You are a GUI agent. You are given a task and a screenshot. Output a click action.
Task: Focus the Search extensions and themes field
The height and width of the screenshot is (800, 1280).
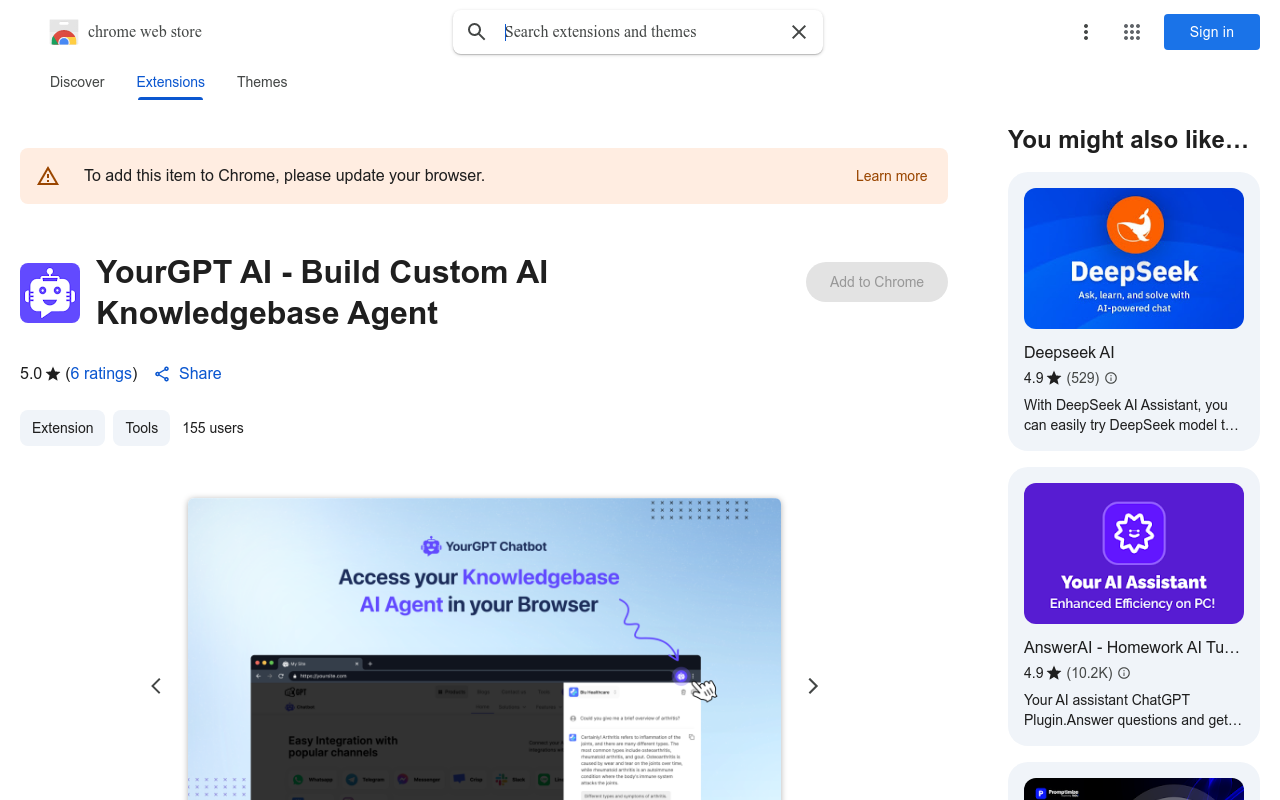(640, 32)
